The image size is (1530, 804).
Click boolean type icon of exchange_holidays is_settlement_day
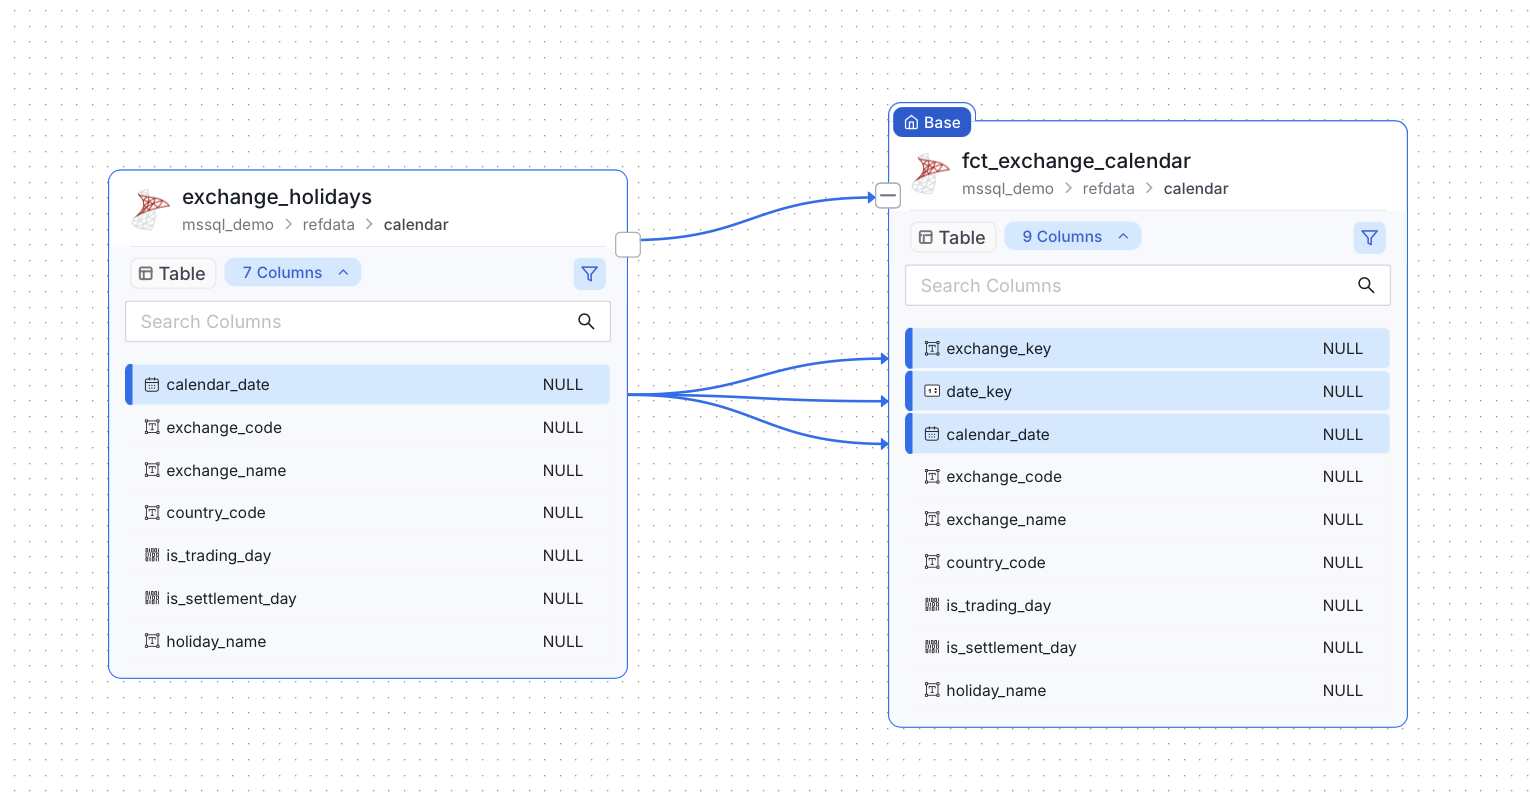(x=152, y=598)
